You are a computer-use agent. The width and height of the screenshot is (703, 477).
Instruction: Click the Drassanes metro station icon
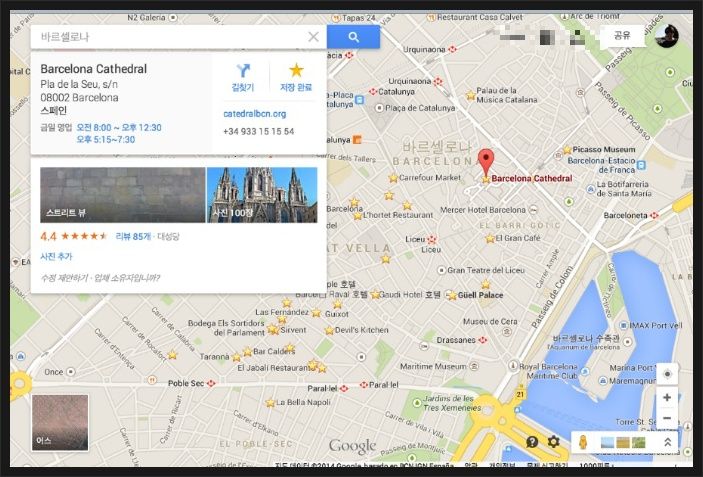point(483,340)
